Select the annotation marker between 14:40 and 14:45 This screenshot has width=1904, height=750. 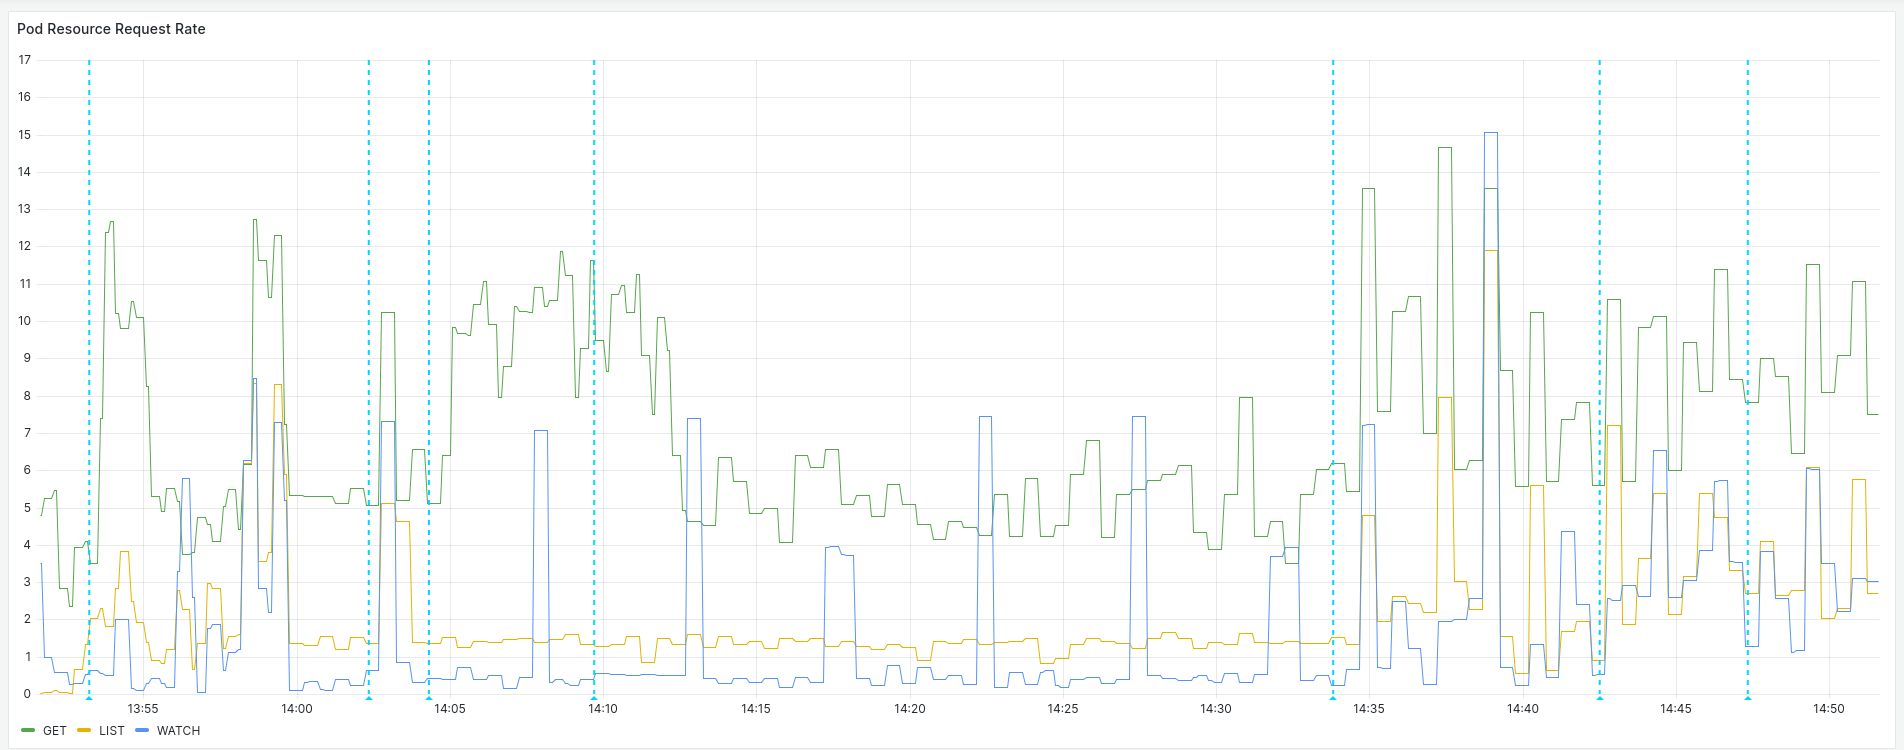click(1599, 697)
